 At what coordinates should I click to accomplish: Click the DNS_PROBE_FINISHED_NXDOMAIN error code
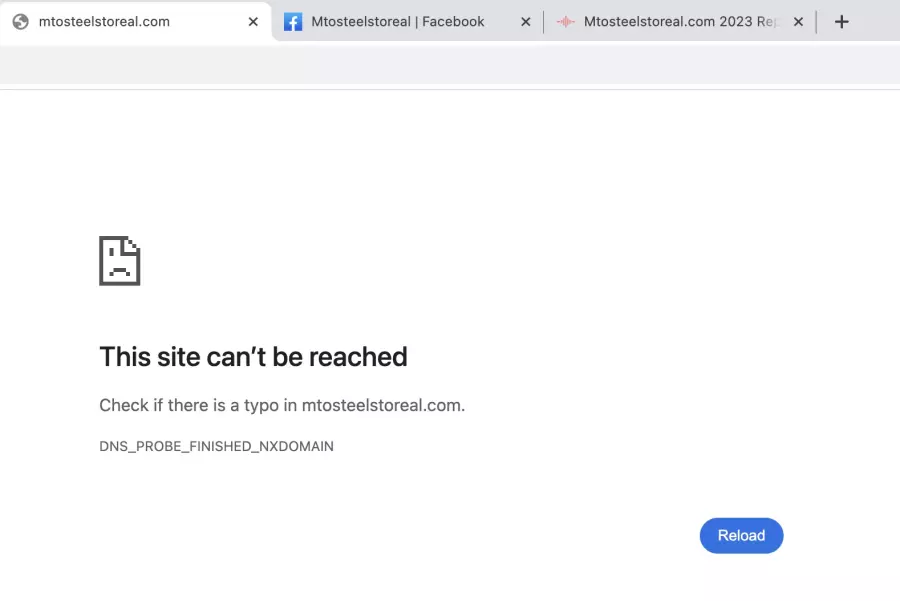[216, 446]
